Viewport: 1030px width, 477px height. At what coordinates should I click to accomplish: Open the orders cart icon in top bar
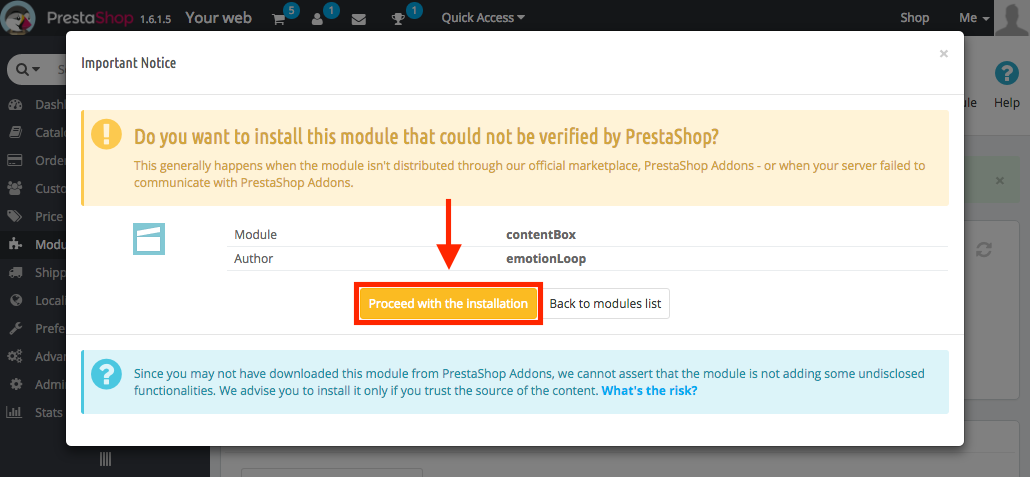coord(279,19)
